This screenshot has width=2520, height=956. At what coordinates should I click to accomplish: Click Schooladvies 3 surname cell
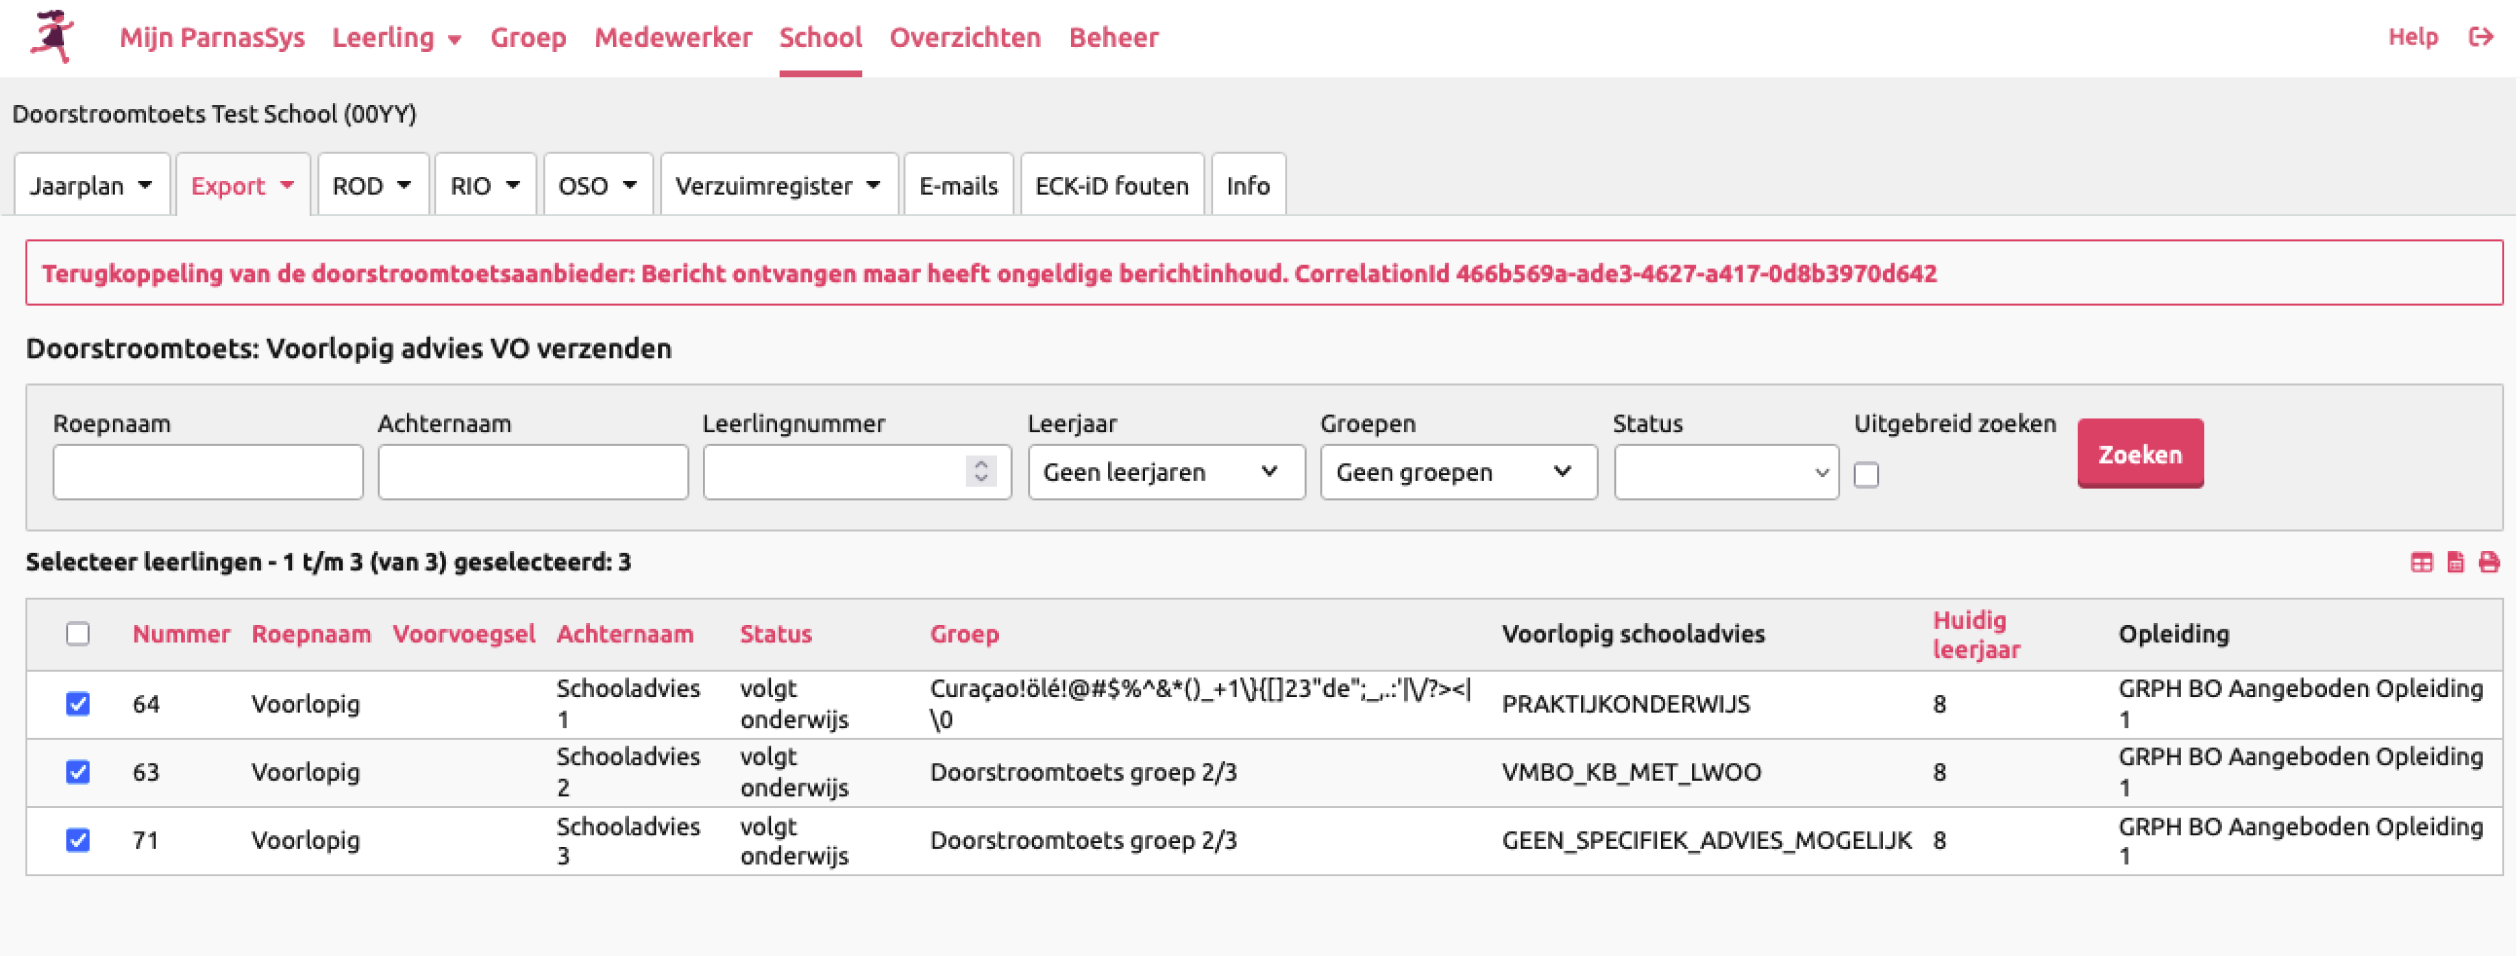coord(629,842)
